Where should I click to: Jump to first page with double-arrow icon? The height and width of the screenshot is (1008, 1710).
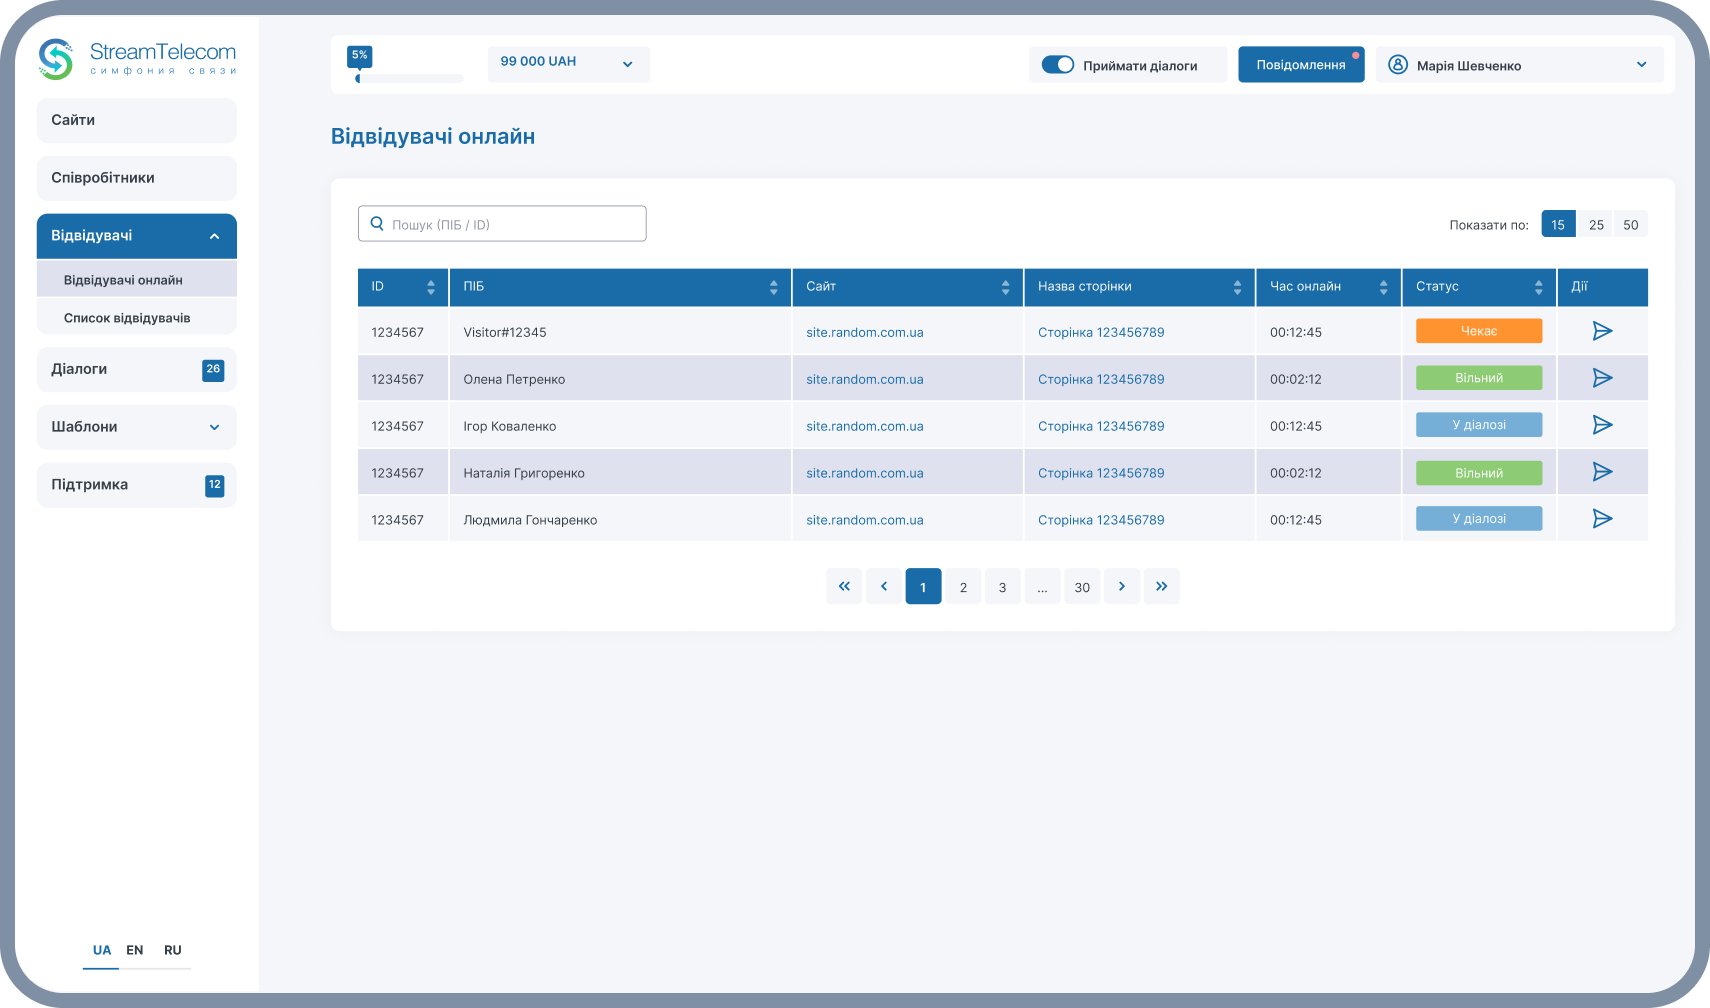[844, 587]
